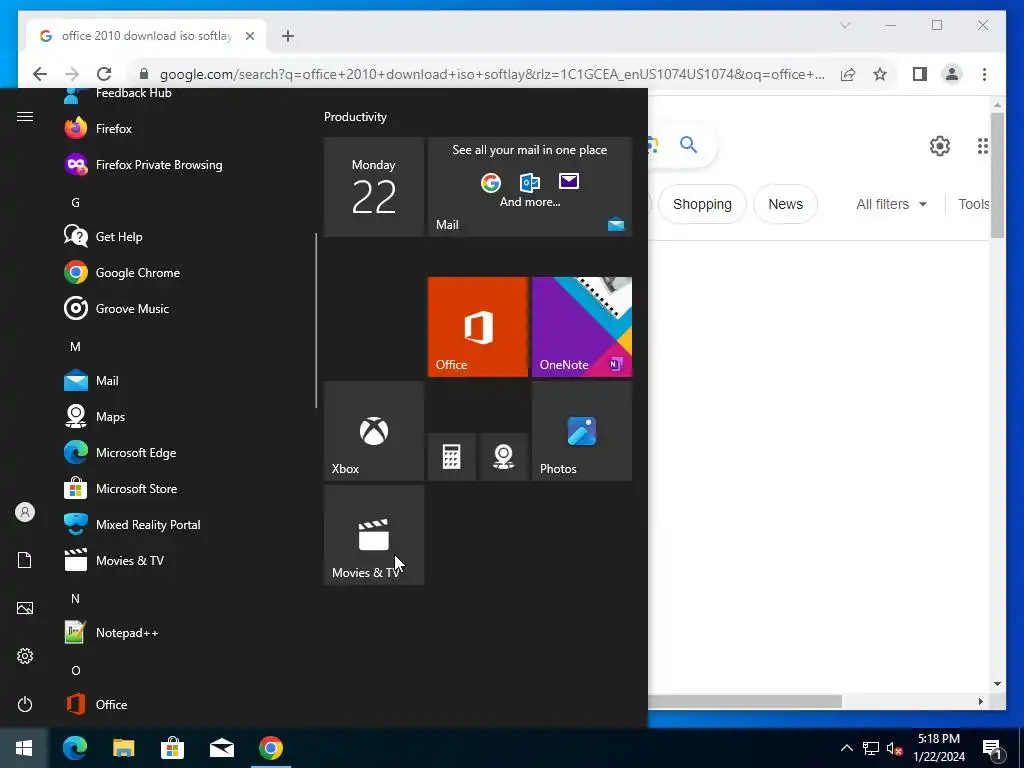The height and width of the screenshot is (768, 1024).
Task: Select the News search filter
Action: [785, 204]
